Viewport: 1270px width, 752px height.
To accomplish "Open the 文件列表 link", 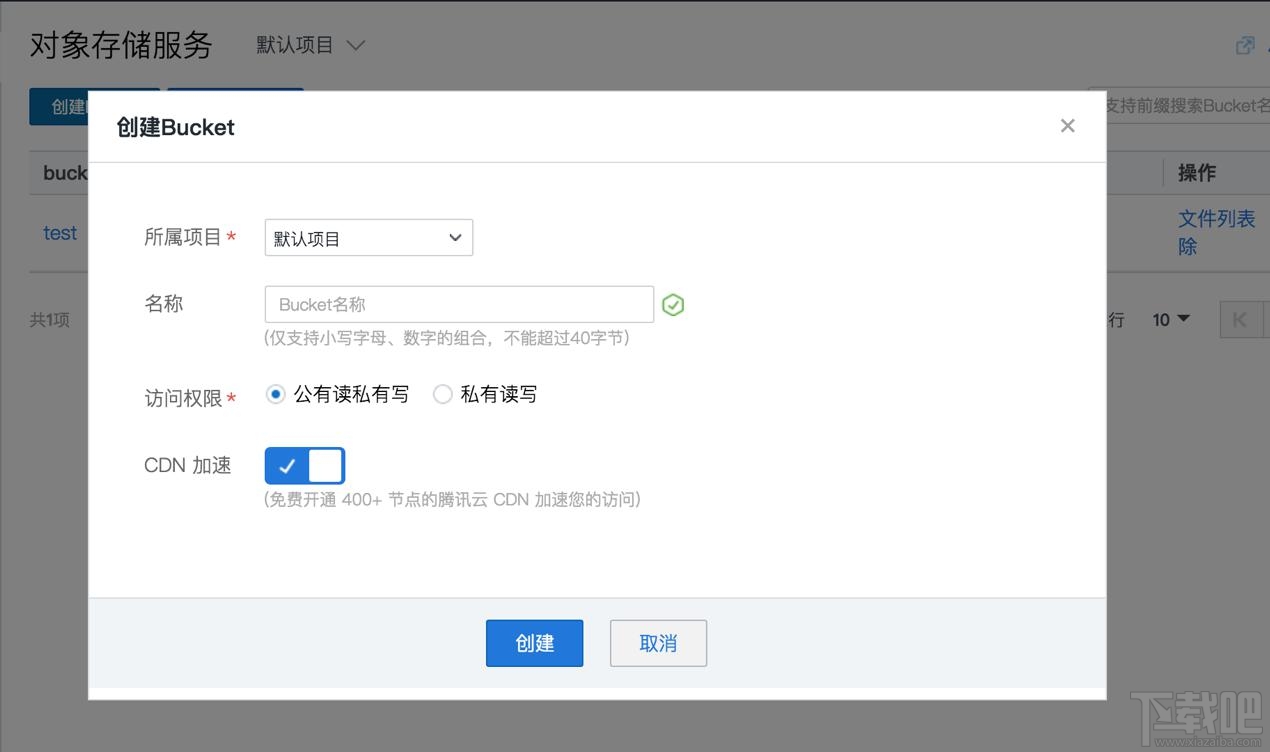I will 1217,218.
